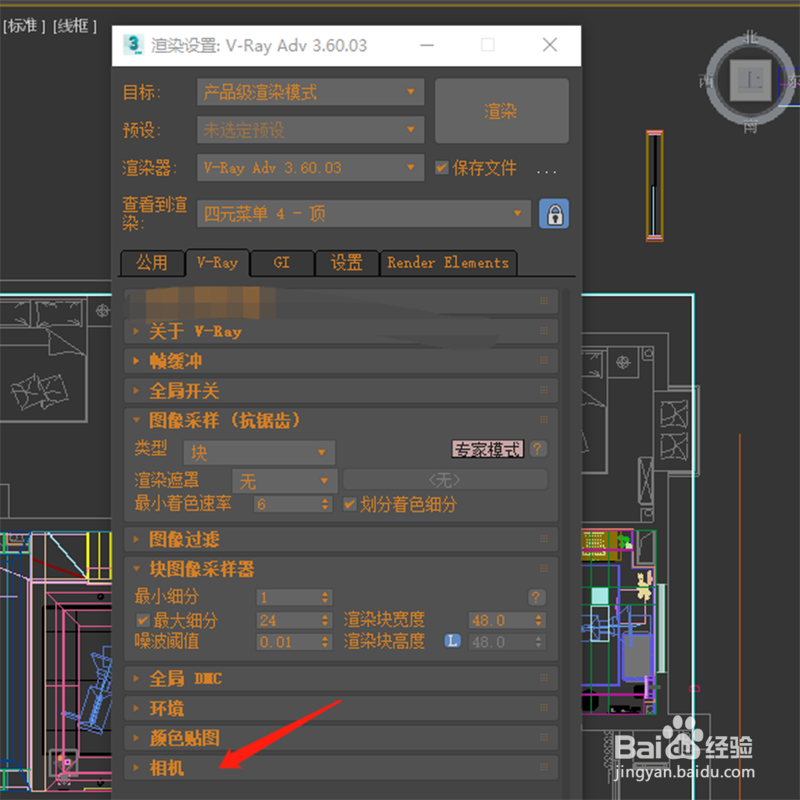This screenshot has height=800, width=800.
Task: Click grip handle on 关于 V-Ray rollout
Action: (544, 331)
